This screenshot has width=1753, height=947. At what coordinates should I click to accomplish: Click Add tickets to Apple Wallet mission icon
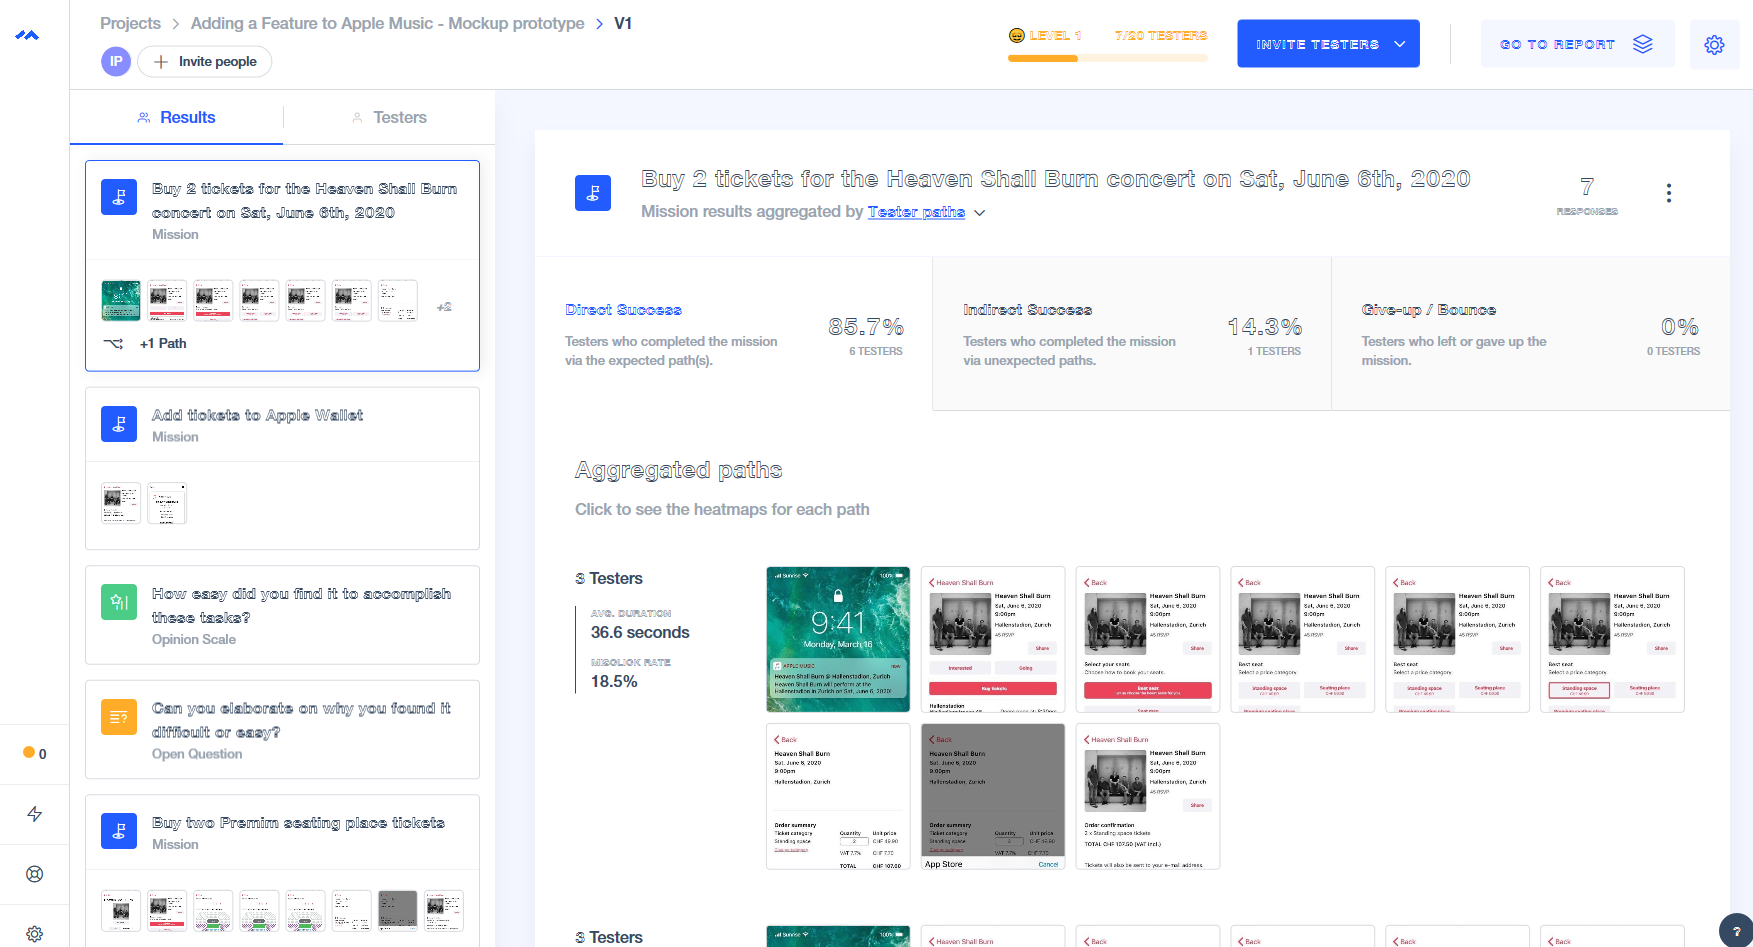coord(119,424)
